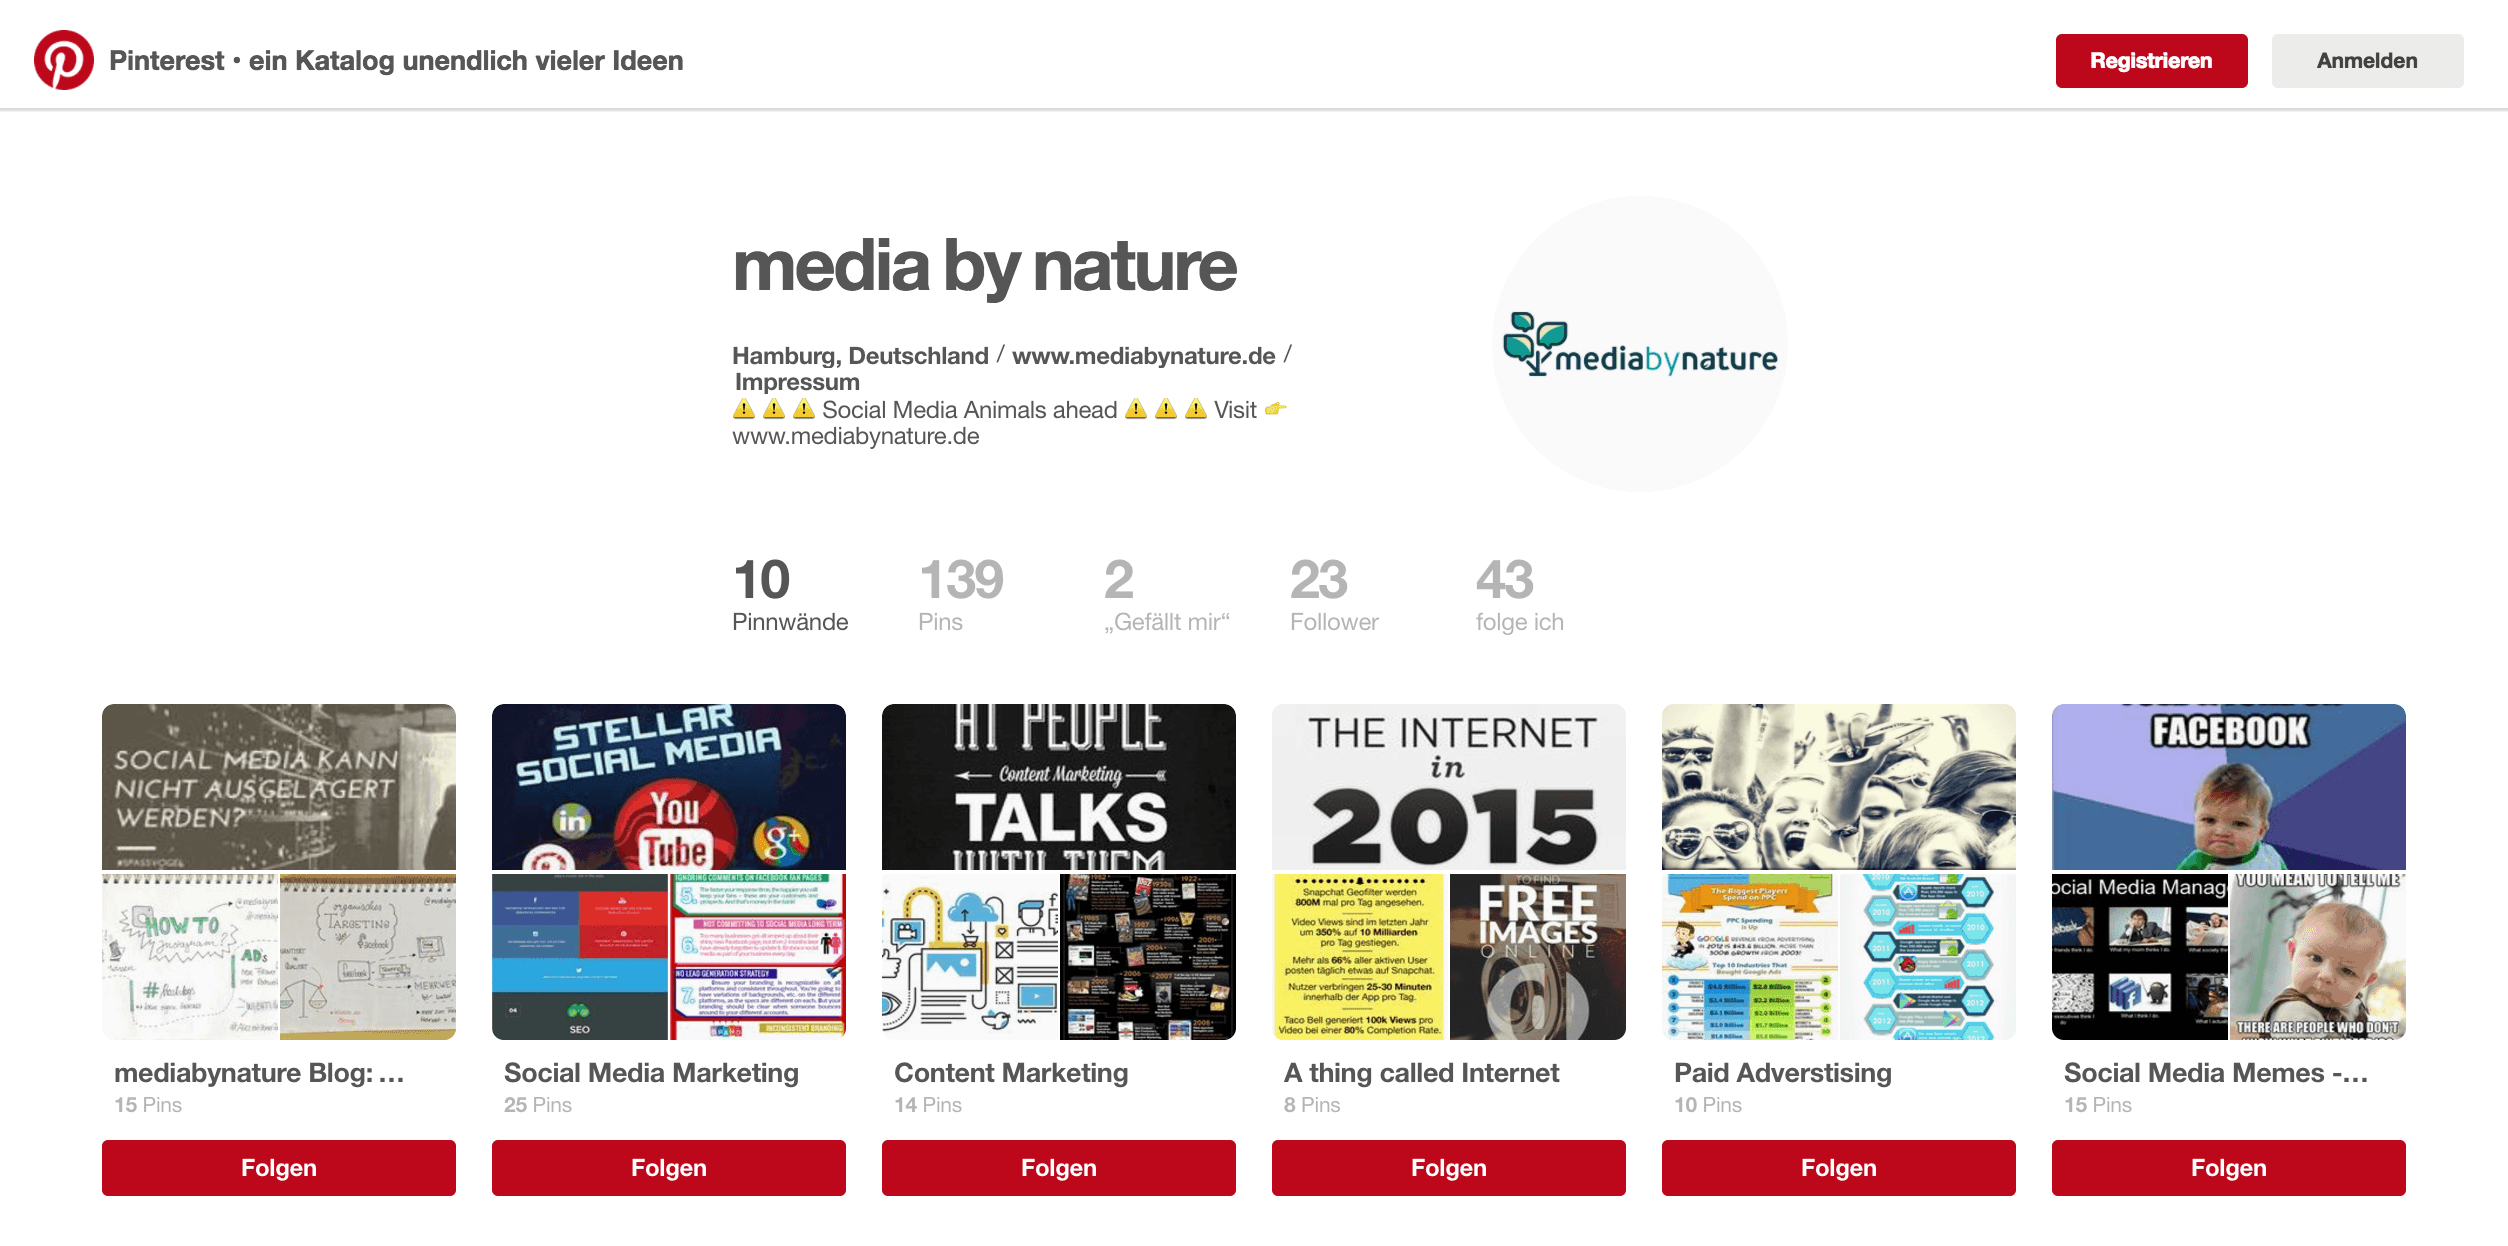The image size is (2508, 1246).
Task: Open the Social Media Memes board title
Action: pos(2216,1073)
